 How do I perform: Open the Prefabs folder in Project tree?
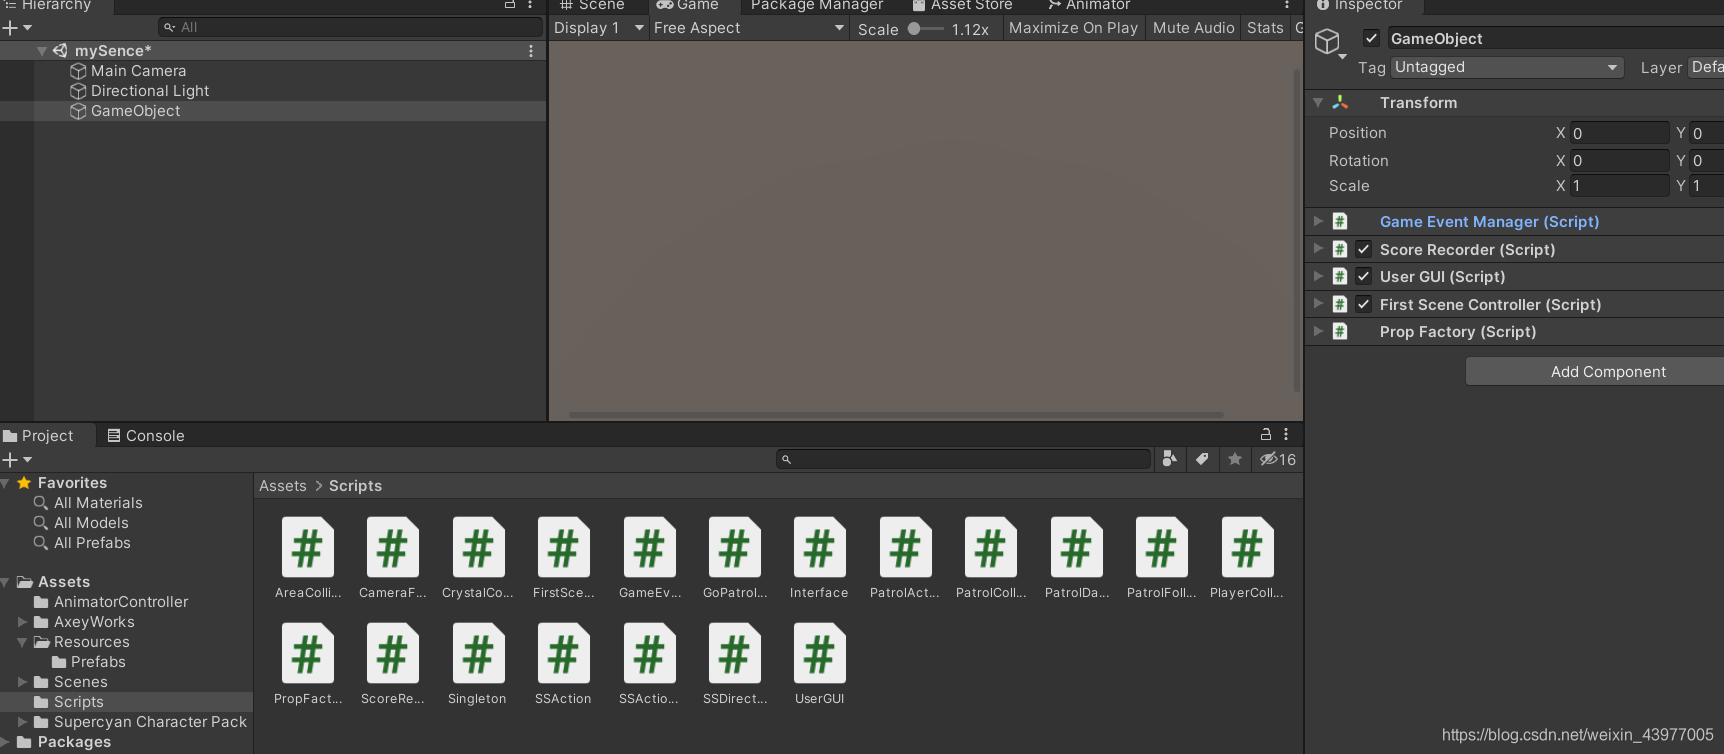coord(98,662)
